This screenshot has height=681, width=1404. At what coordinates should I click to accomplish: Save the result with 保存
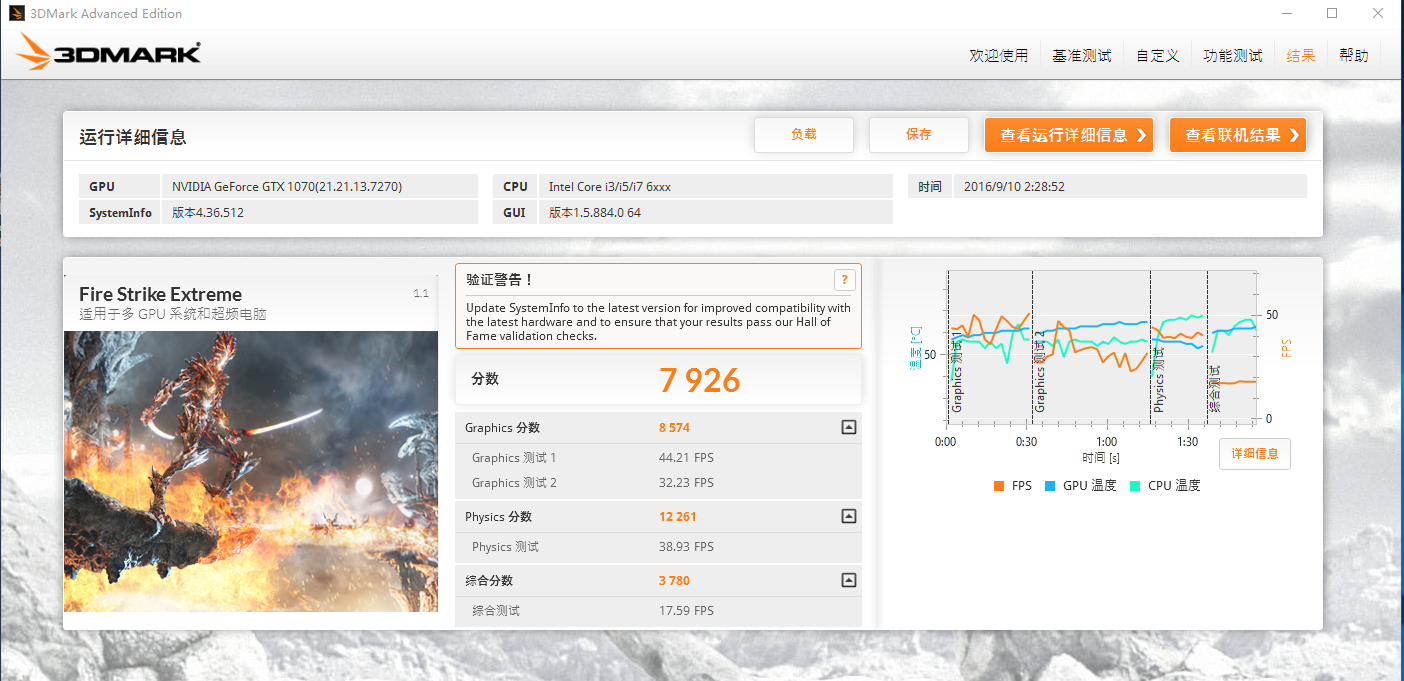pyautogui.click(x=918, y=134)
